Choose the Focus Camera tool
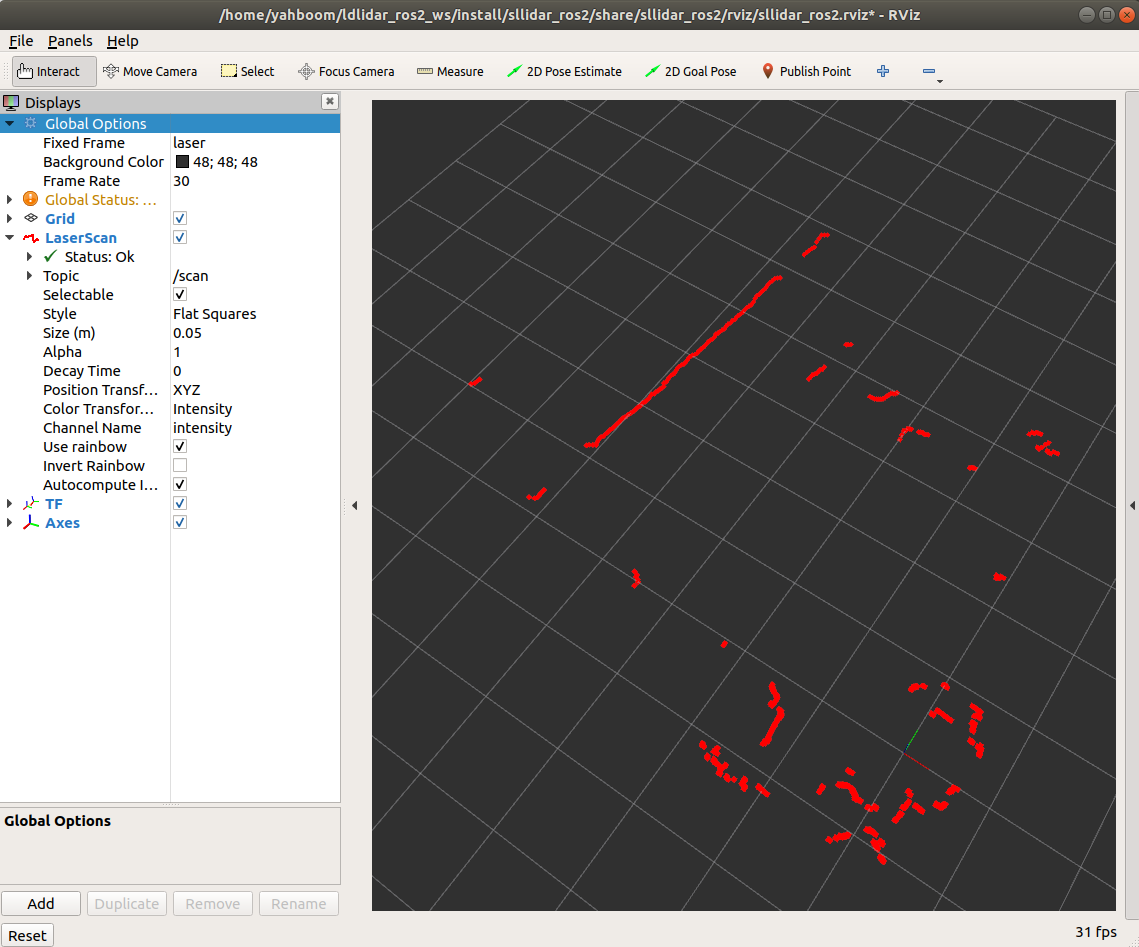The height and width of the screenshot is (947, 1139). point(346,71)
